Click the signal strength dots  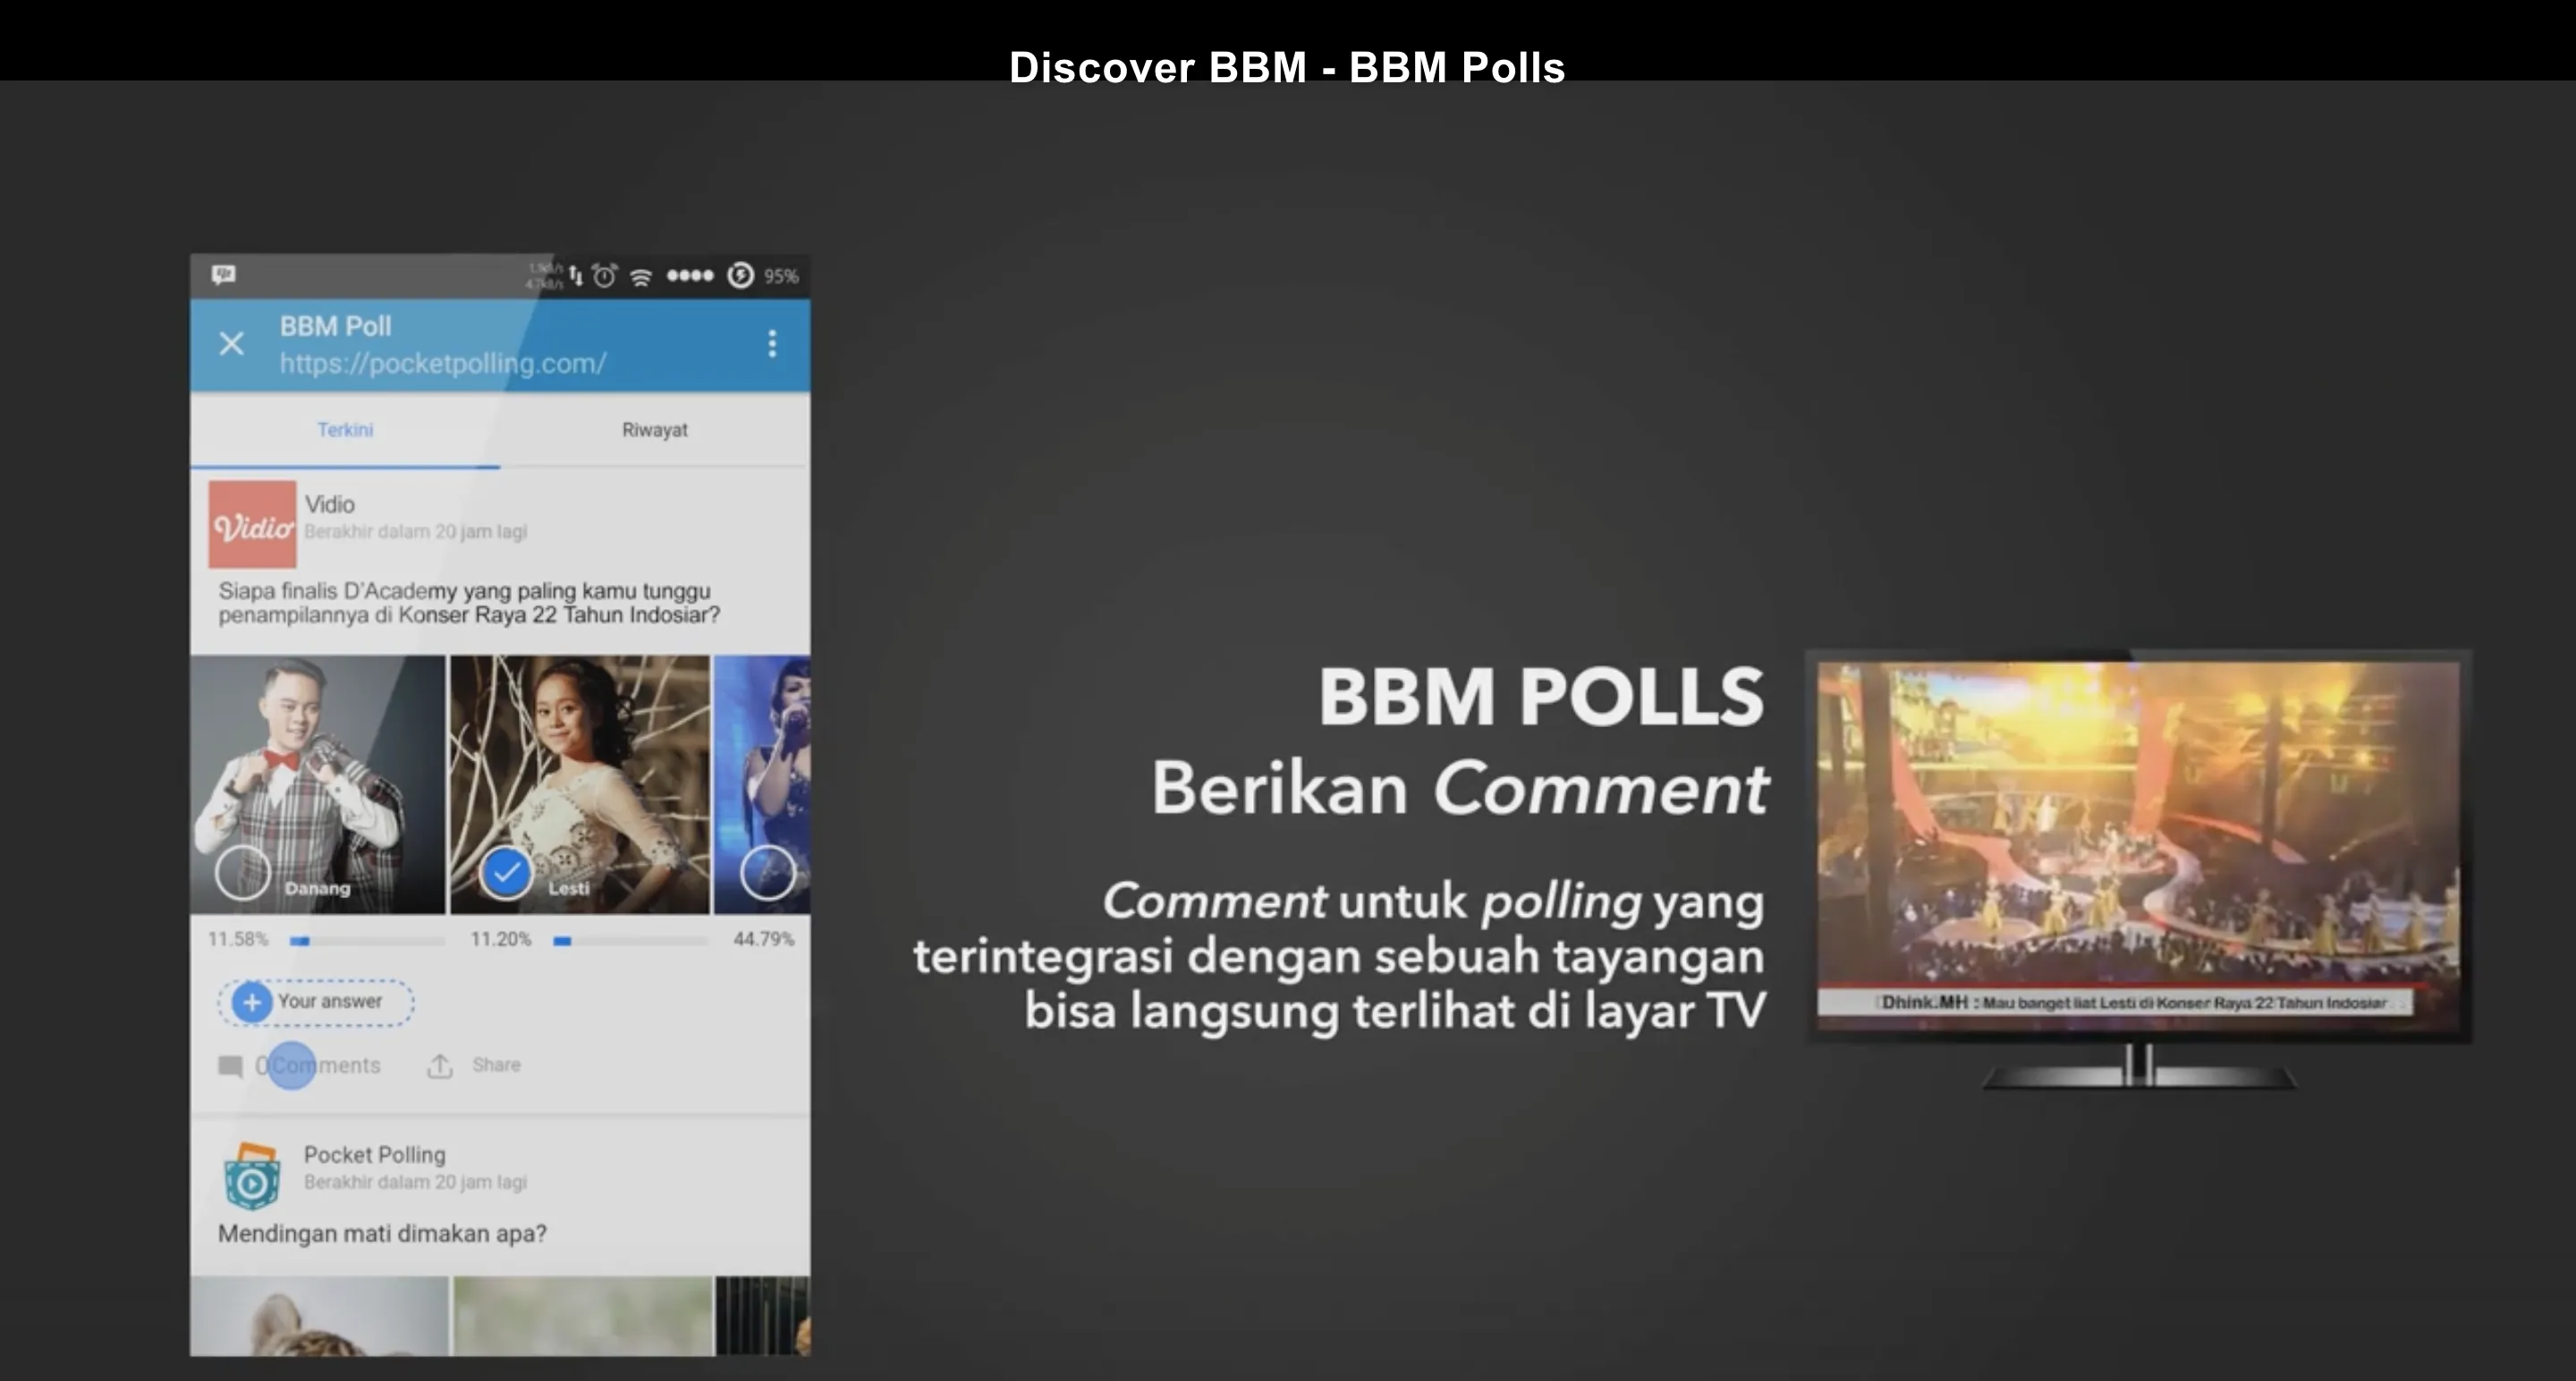[x=690, y=276]
